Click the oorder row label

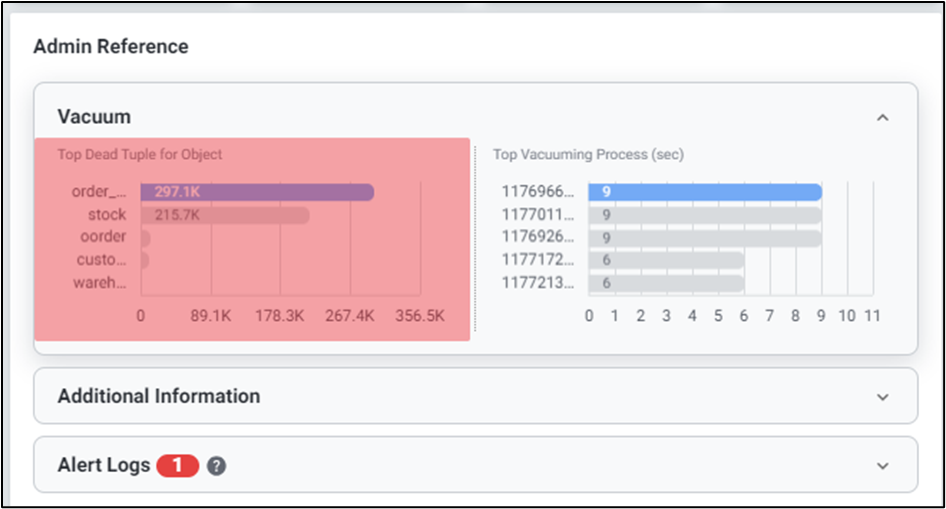tap(104, 237)
